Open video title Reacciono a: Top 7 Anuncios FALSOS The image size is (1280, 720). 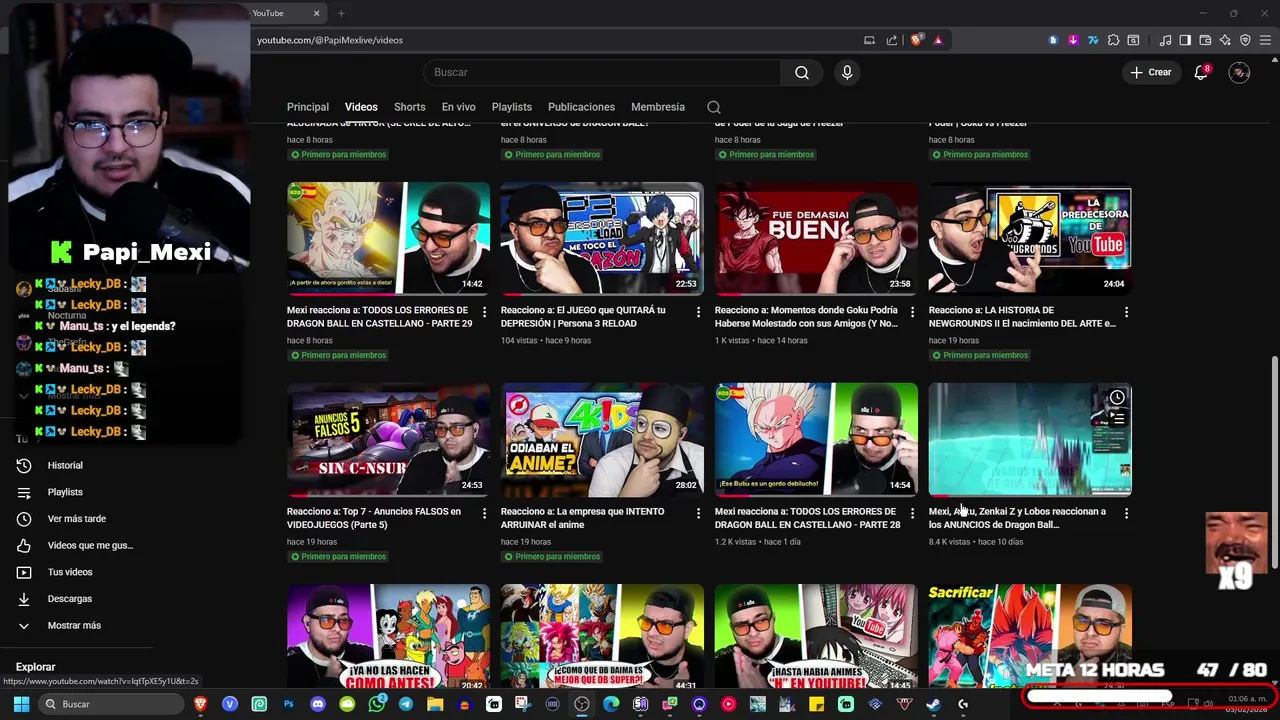pyautogui.click(x=374, y=518)
